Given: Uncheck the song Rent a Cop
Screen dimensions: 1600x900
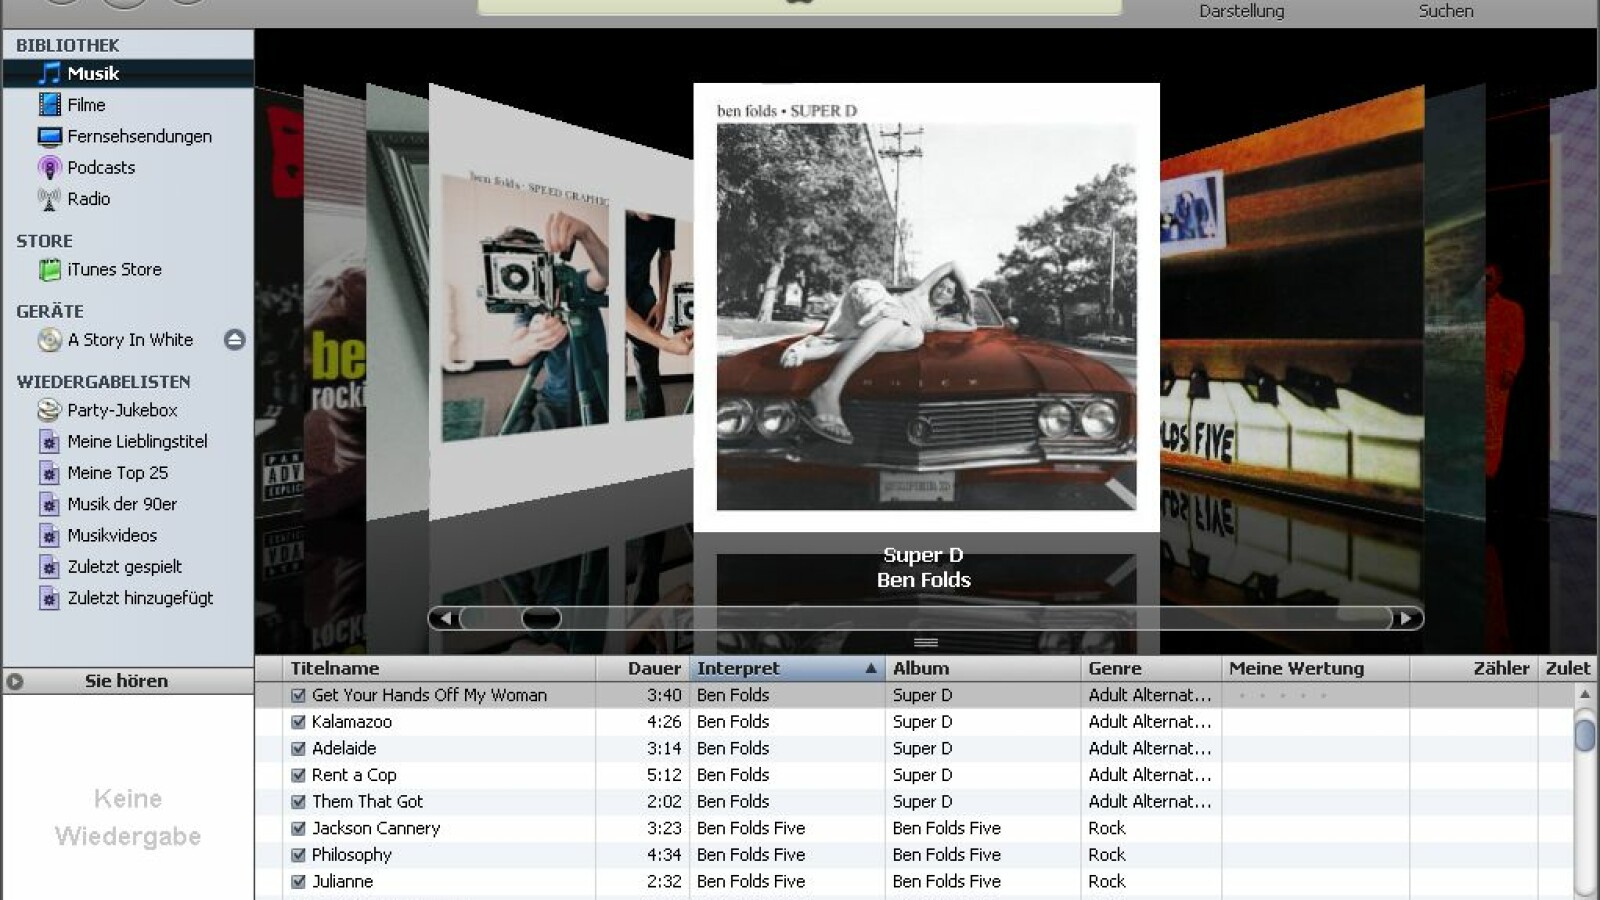Looking at the screenshot, I should tap(298, 774).
